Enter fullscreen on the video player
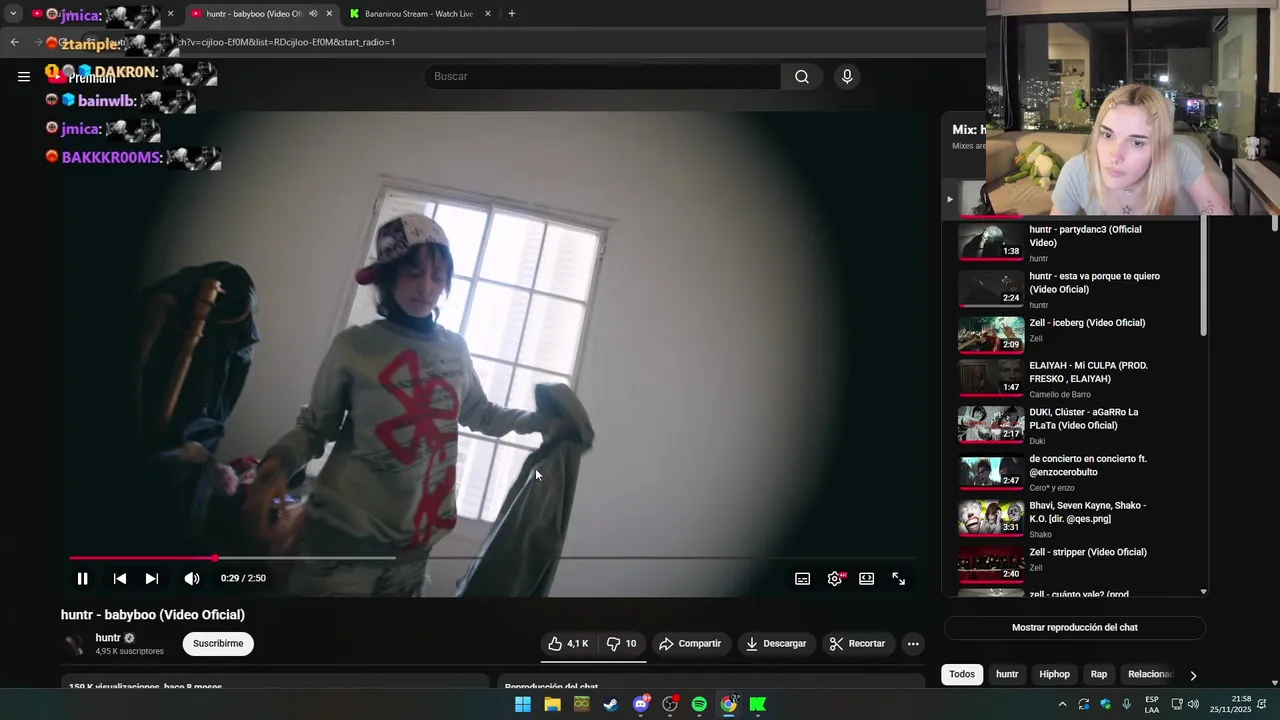This screenshot has width=1280, height=720. [899, 578]
